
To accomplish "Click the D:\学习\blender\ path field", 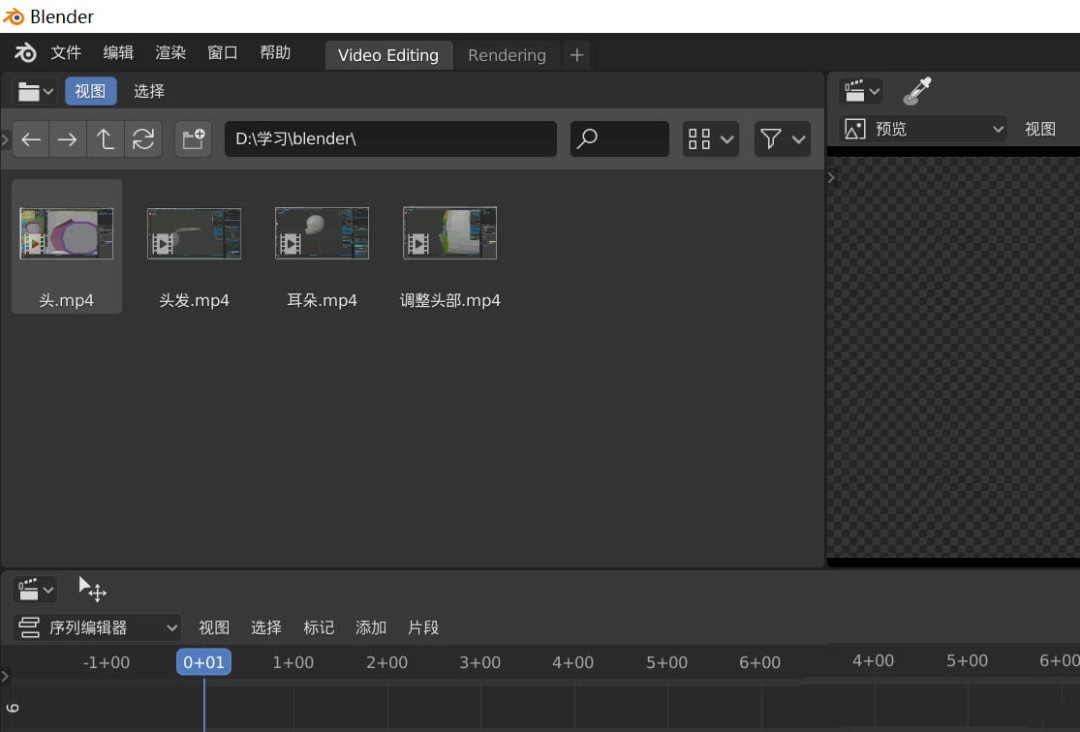I will (x=390, y=139).
